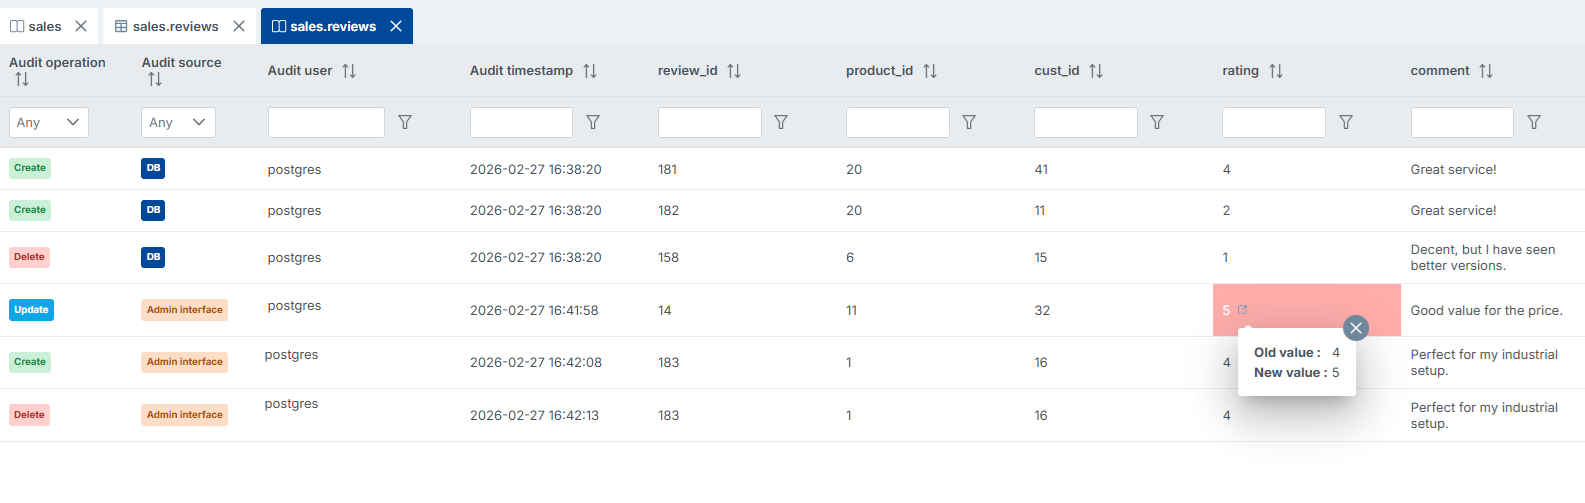Click the Update badge for review 14
The width and height of the screenshot is (1585, 503).
(x=31, y=310)
